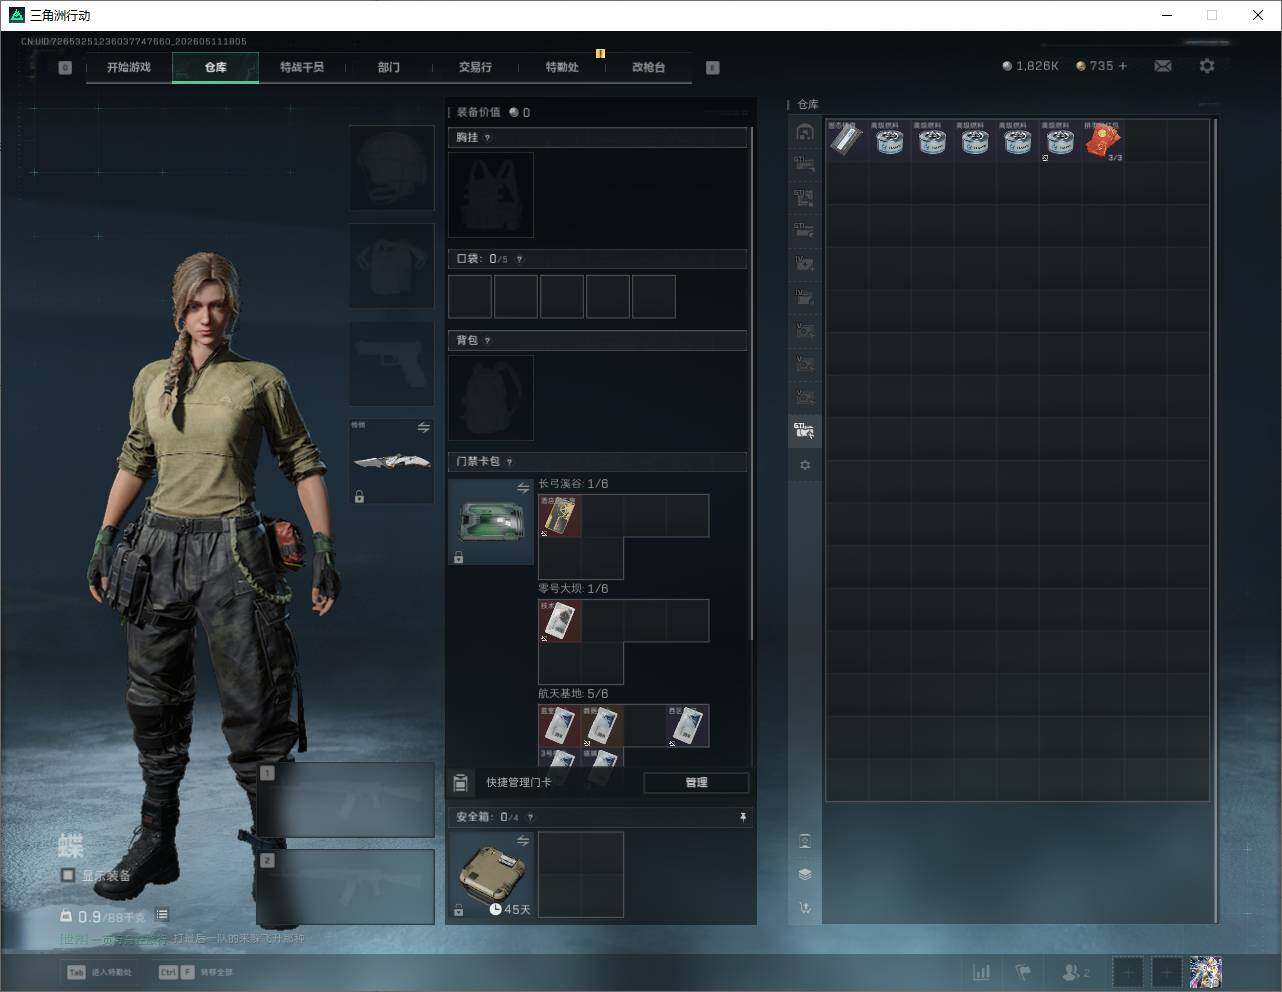The height and width of the screenshot is (992, 1282).
Task: Click the warehouse grid scrollbar
Action: 1215,520
